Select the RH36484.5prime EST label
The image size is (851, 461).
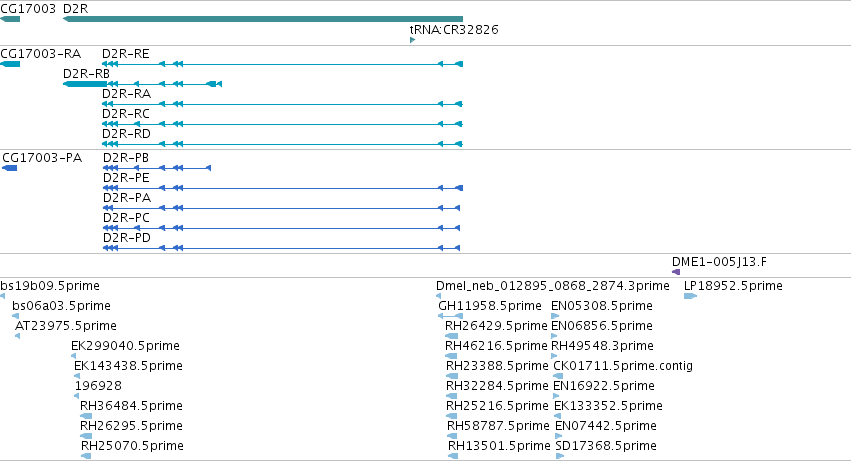(x=131, y=407)
